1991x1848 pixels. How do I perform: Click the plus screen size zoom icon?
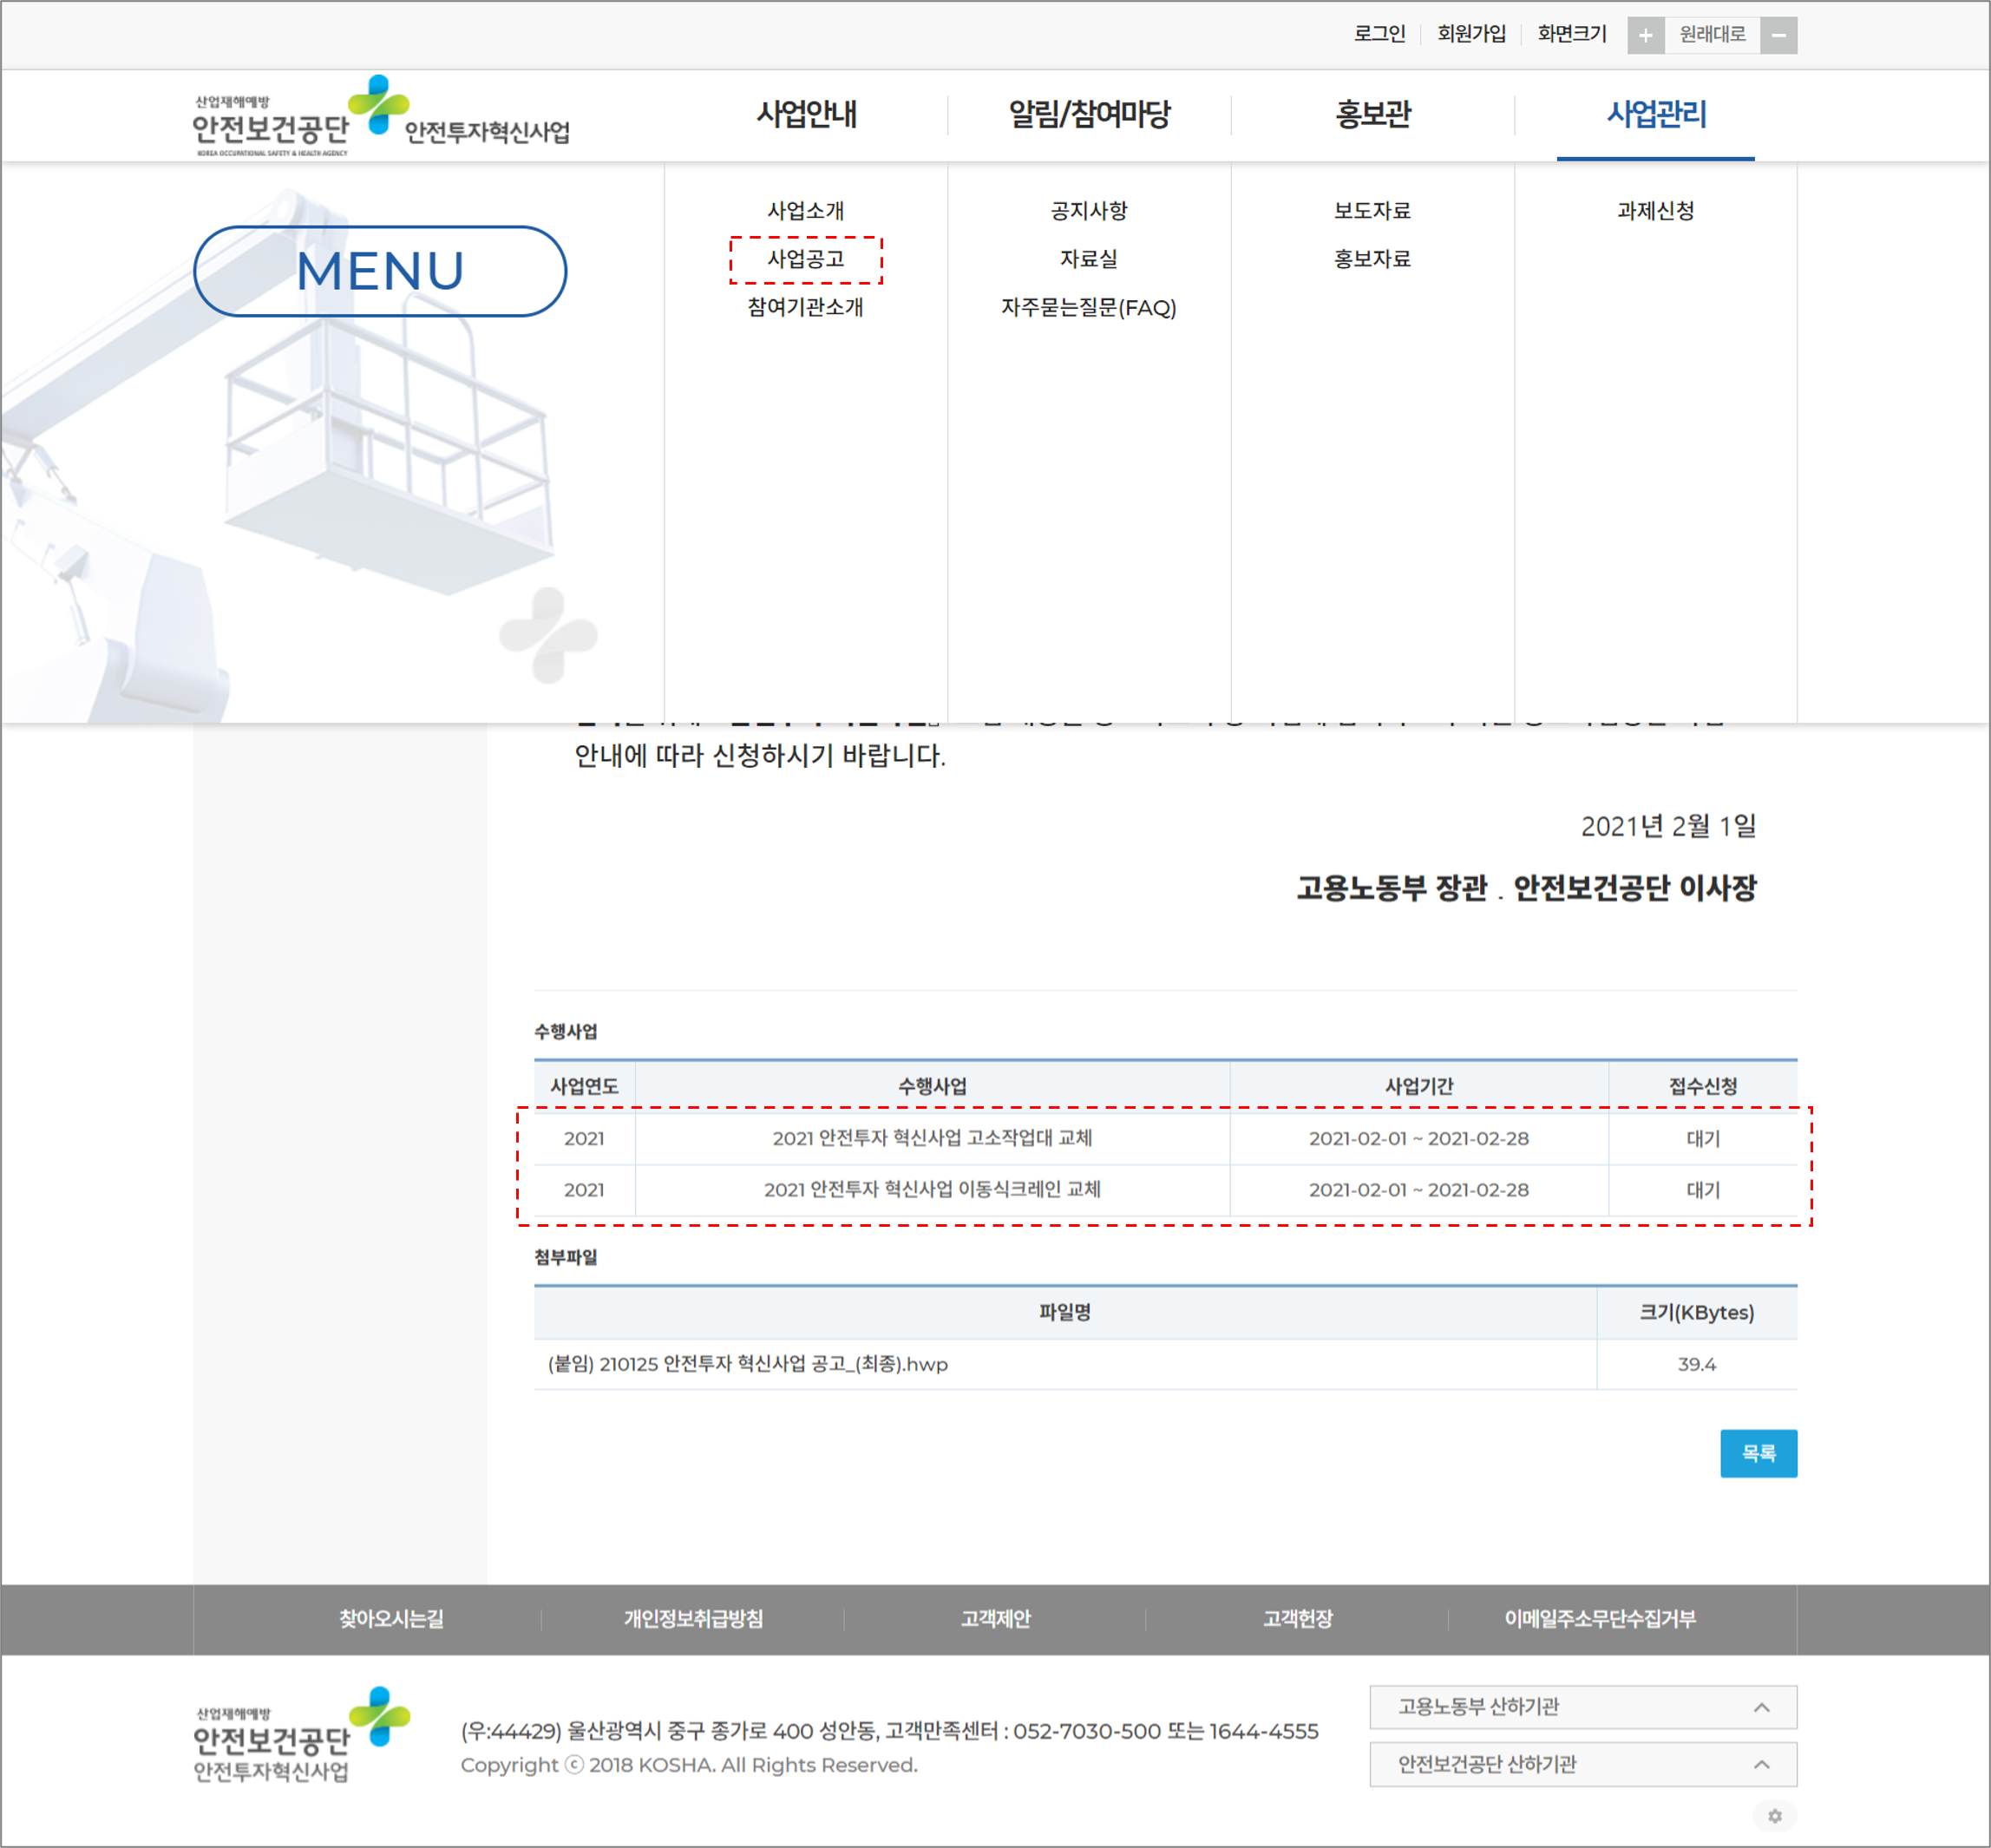[x=1645, y=36]
